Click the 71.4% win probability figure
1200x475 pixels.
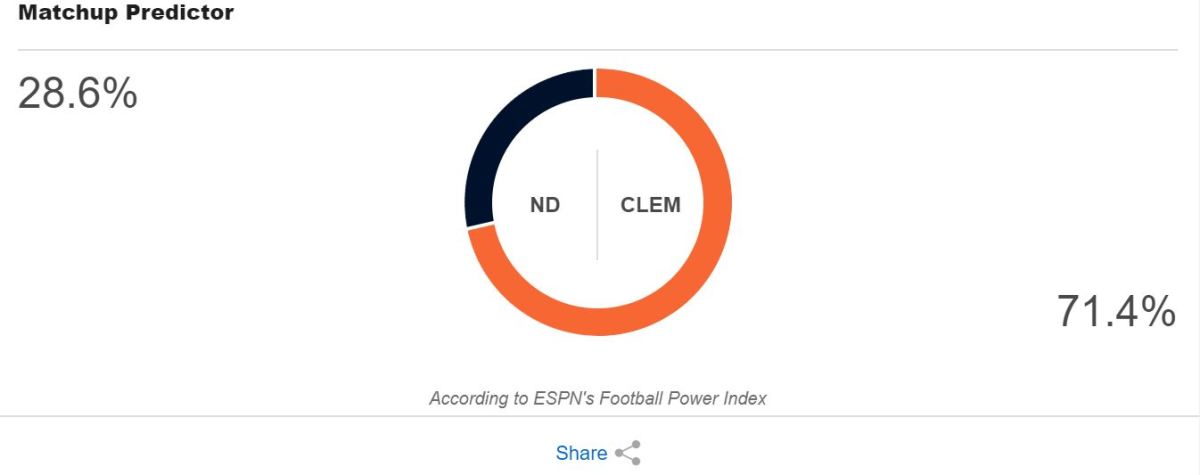pyautogui.click(x=1116, y=311)
